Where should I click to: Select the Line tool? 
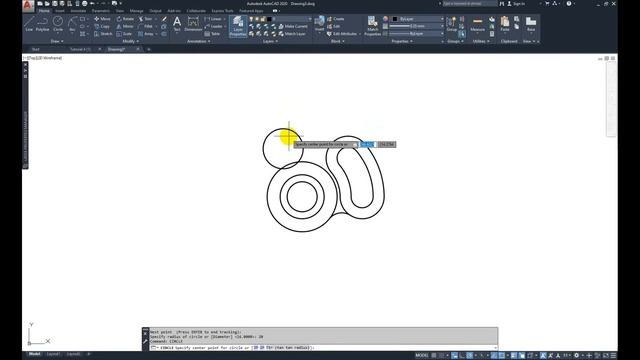[29, 24]
